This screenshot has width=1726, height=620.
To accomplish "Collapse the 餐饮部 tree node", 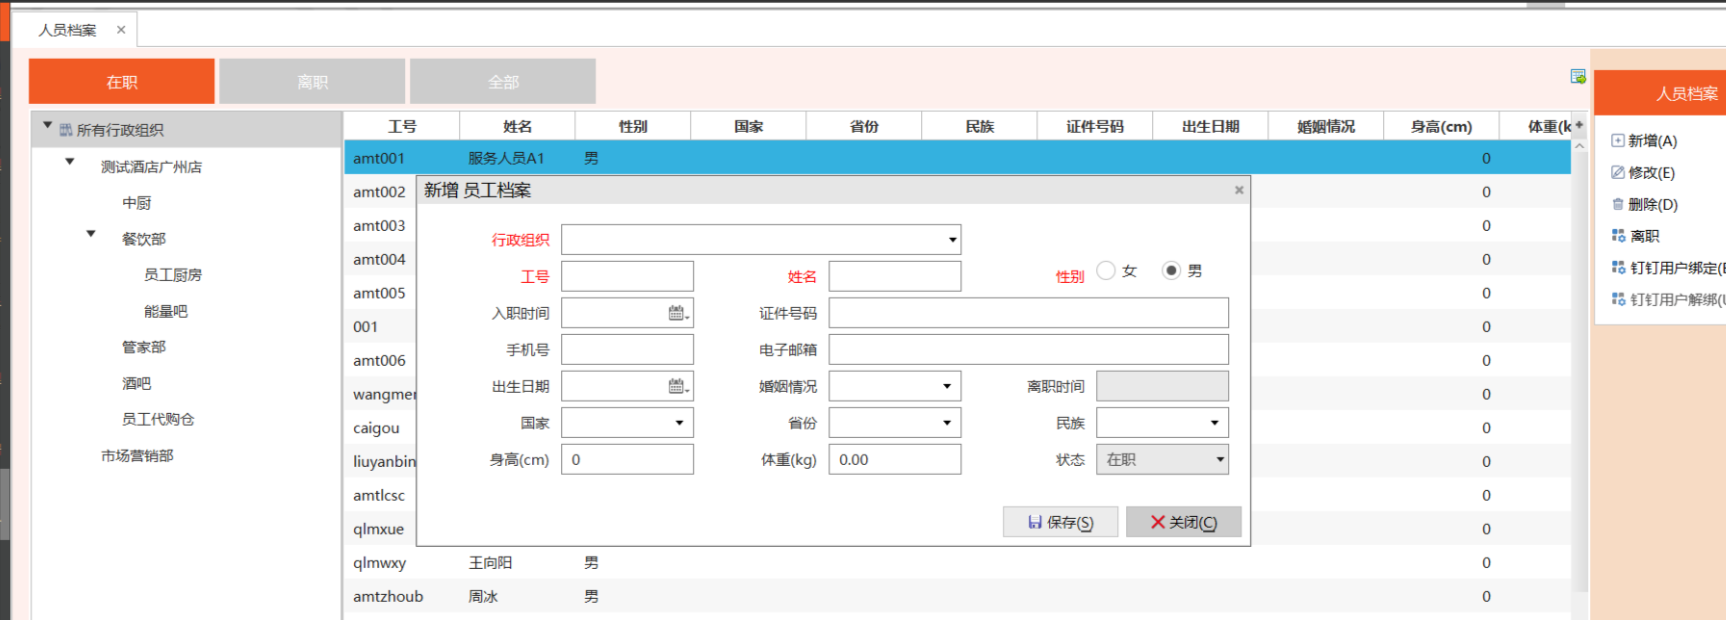I will coord(91,234).
